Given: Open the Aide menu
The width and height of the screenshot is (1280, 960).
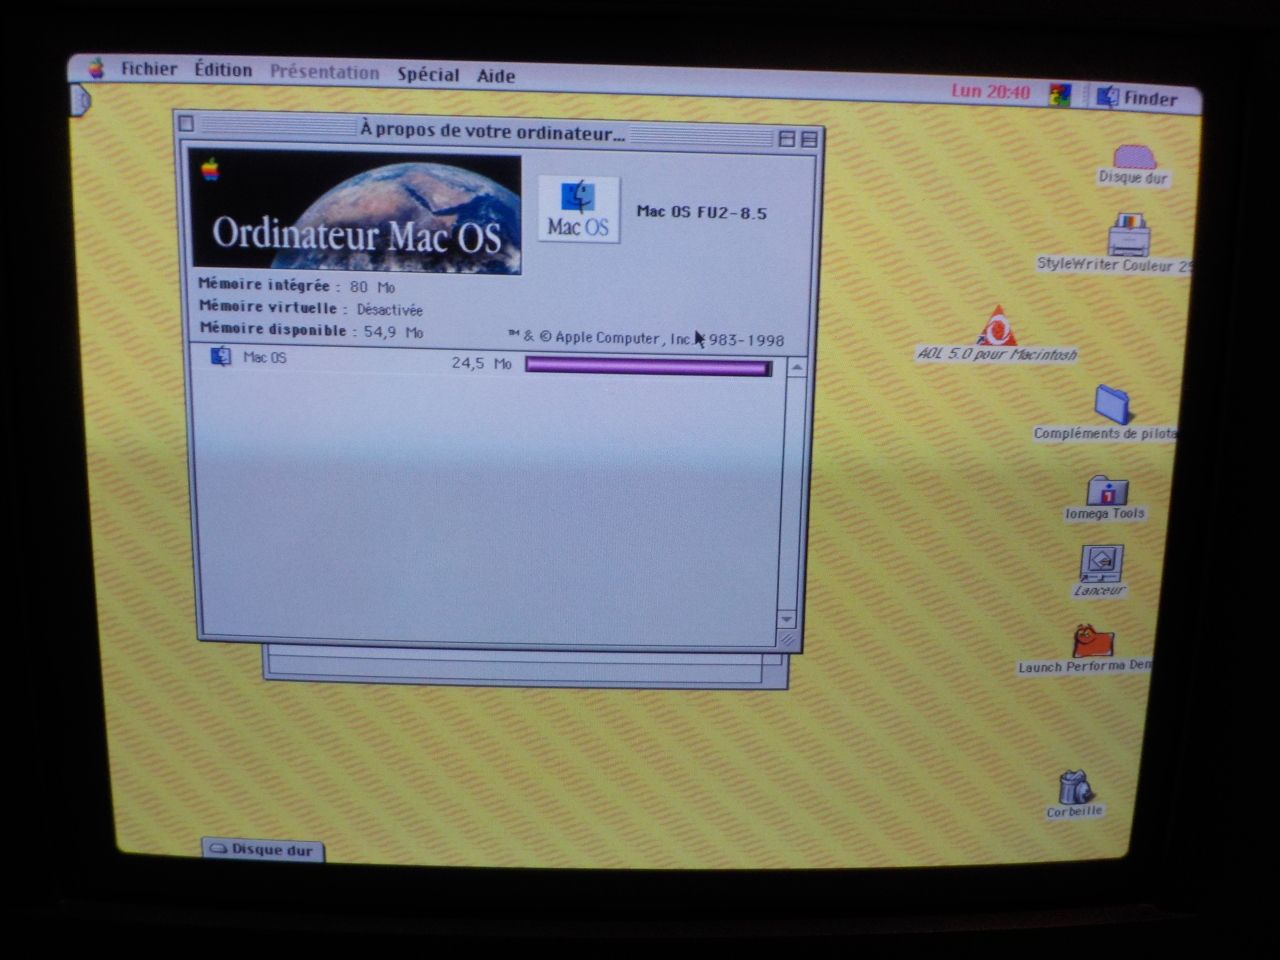Looking at the screenshot, I should point(496,75).
